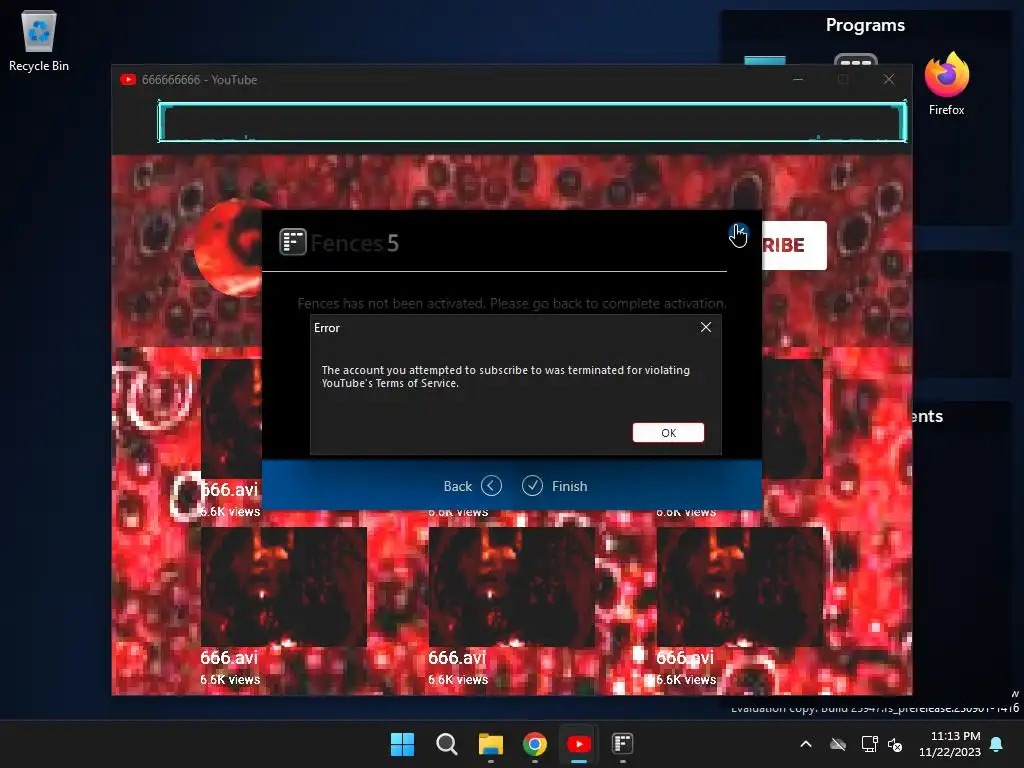Click the partially visible SUBSCRIBE button
The width and height of the screenshot is (1024, 768).
(x=793, y=246)
